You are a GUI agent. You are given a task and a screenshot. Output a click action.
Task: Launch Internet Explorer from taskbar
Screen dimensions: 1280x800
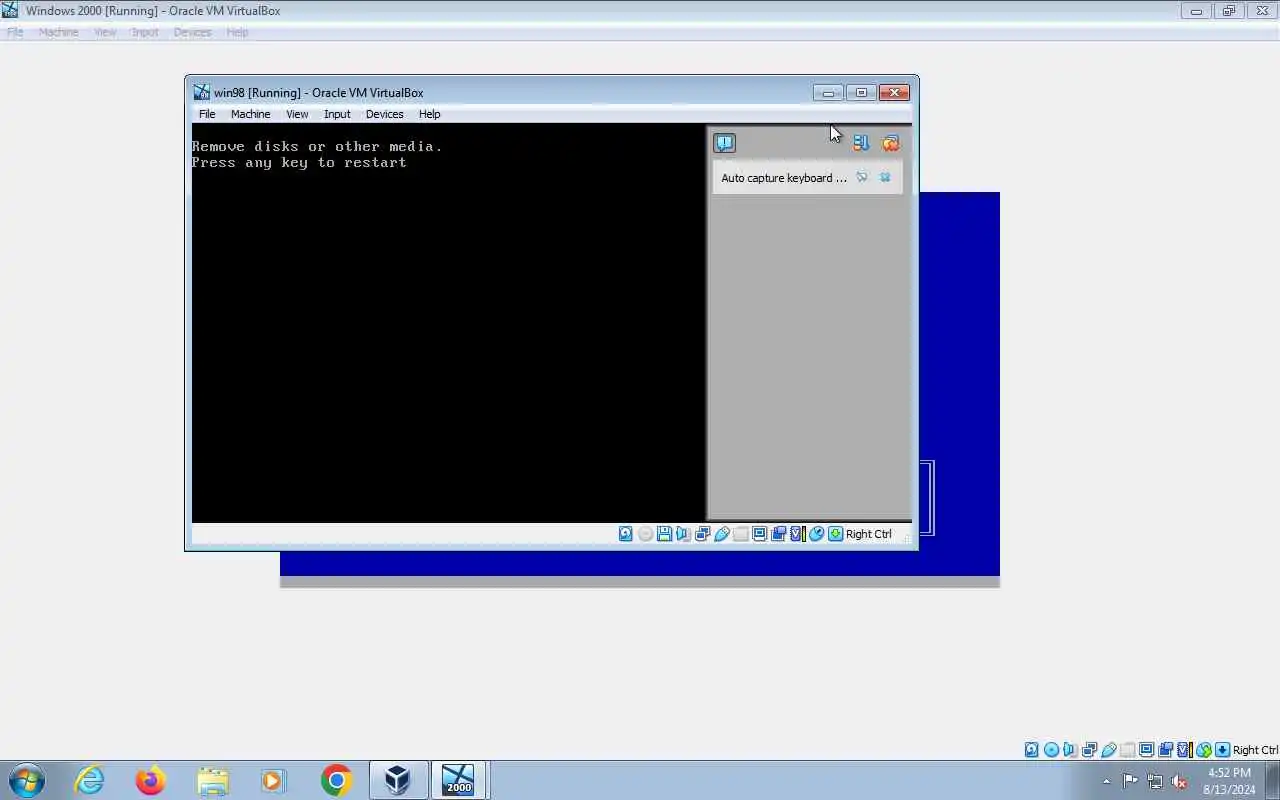point(90,780)
